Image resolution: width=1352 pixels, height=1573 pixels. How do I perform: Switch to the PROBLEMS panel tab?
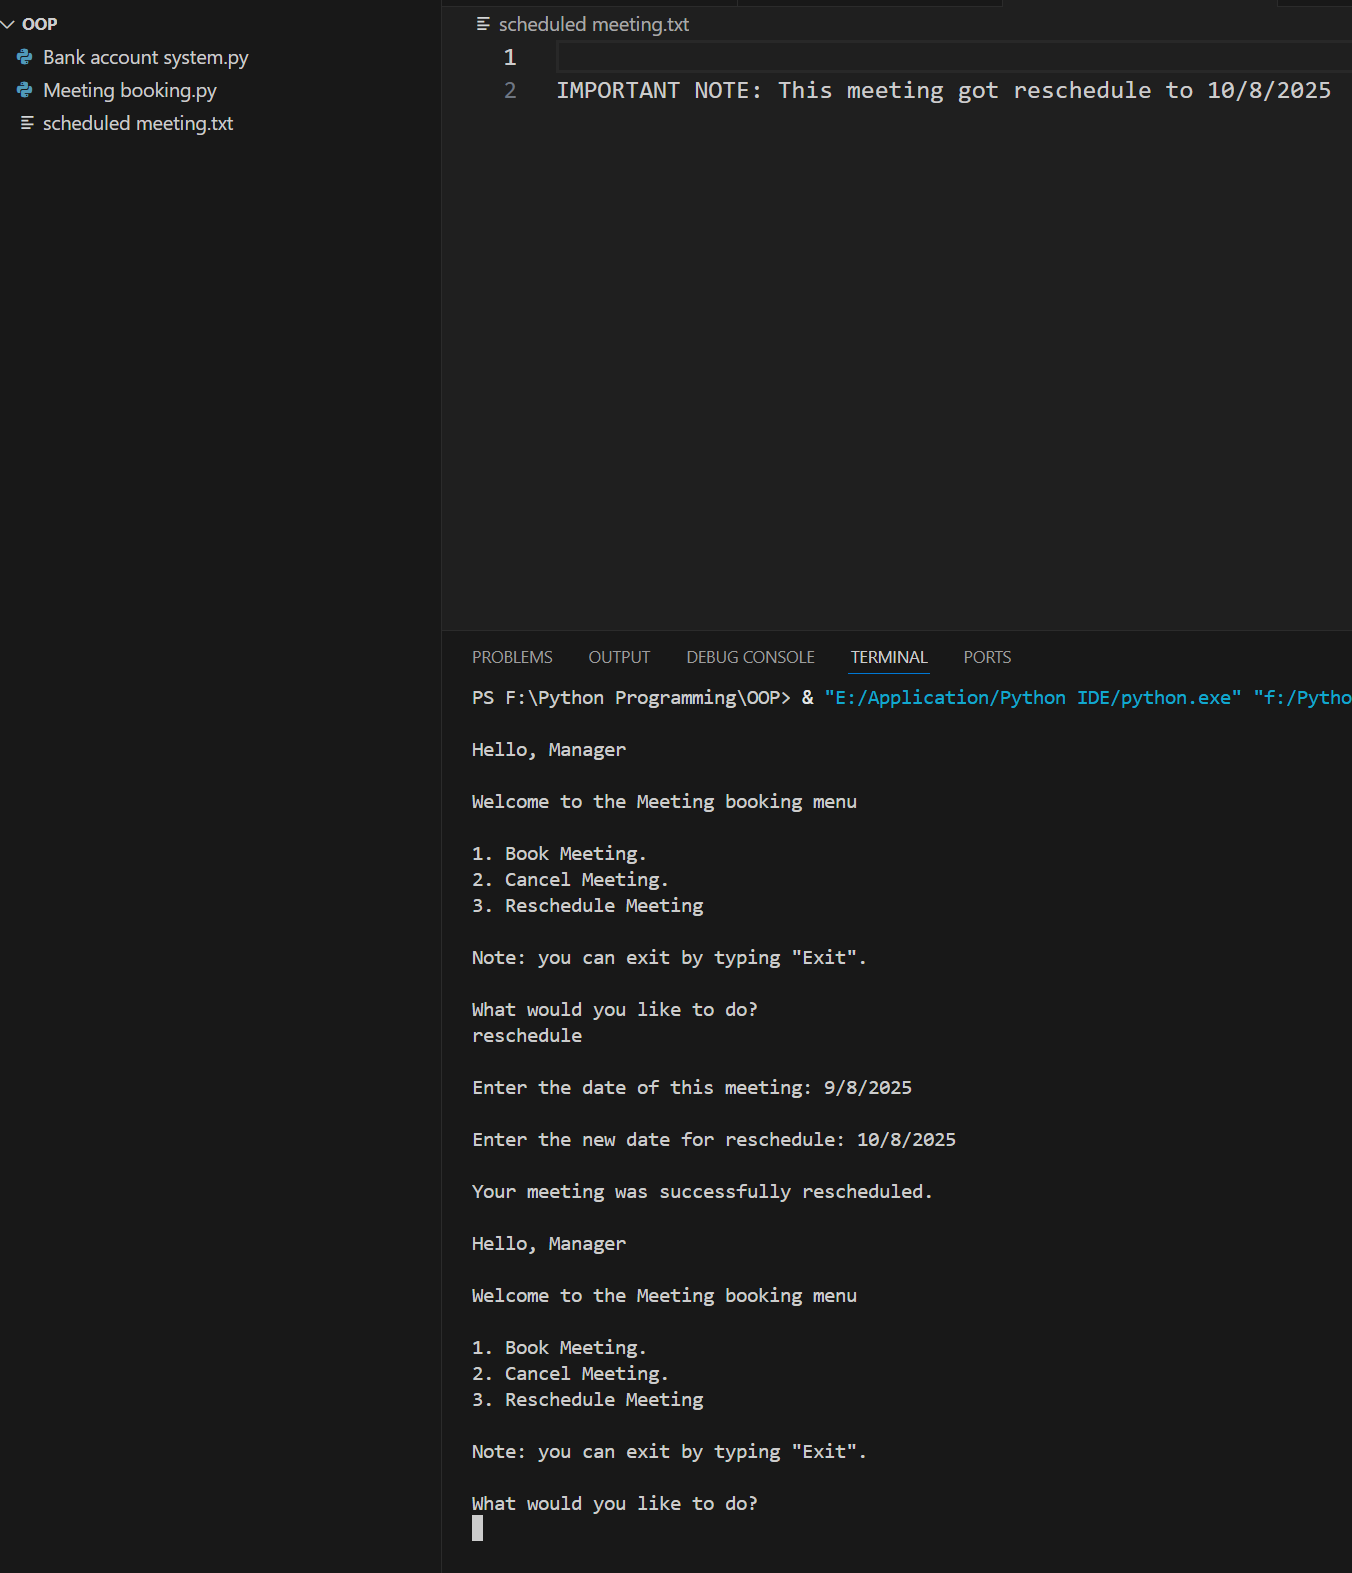pos(512,657)
